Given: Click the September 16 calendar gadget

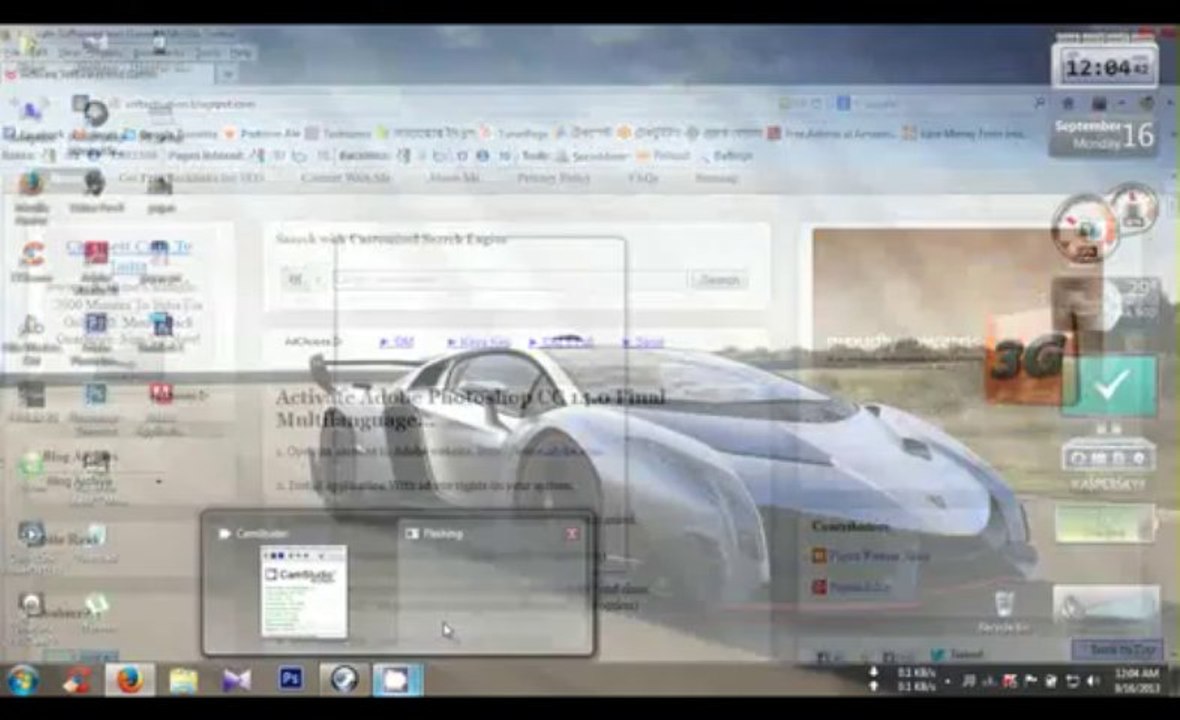Looking at the screenshot, I should (1105, 135).
